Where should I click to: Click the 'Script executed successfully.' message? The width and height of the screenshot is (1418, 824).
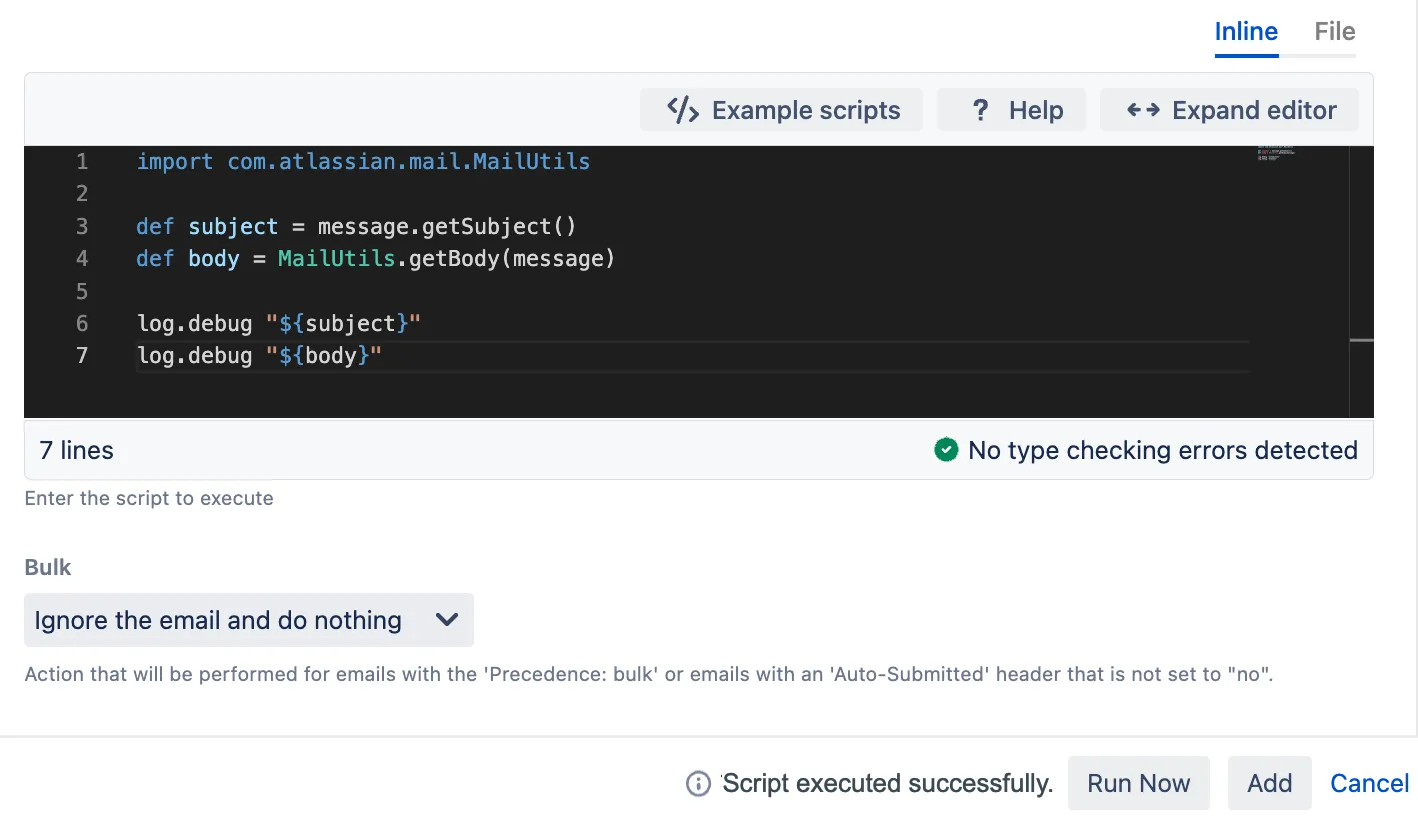pos(888,783)
